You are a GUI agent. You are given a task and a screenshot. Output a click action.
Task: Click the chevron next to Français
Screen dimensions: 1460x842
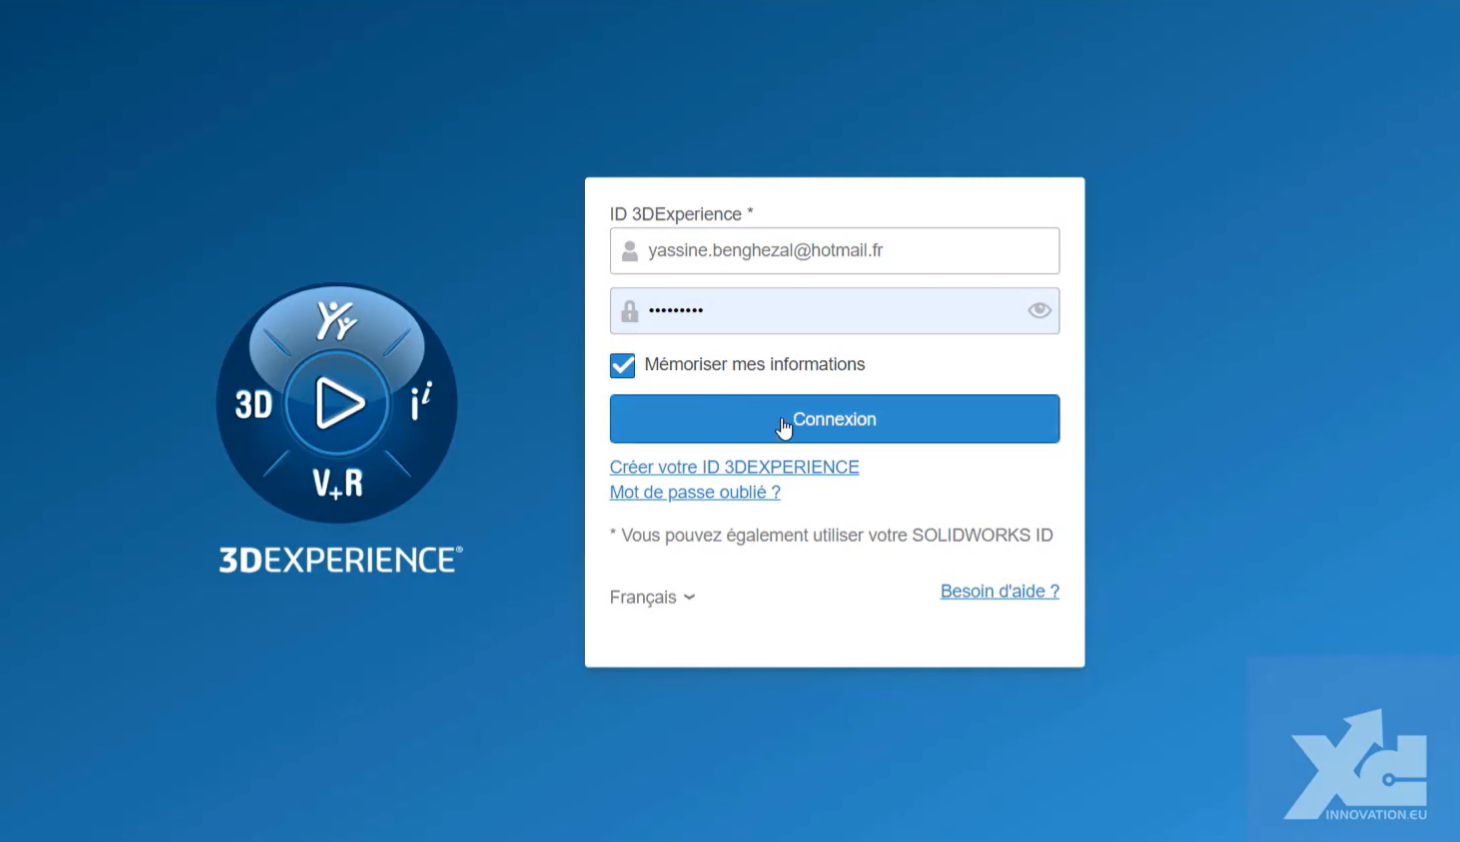(x=689, y=597)
